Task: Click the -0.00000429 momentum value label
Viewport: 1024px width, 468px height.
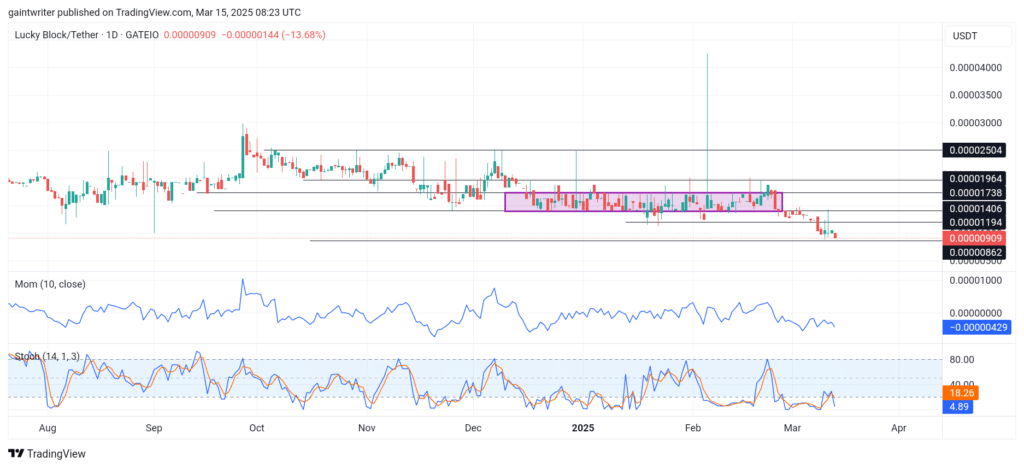Action: pos(978,326)
